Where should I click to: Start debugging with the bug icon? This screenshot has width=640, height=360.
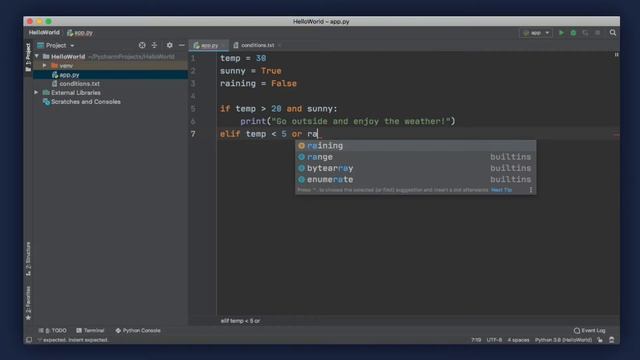pyautogui.click(x=573, y=33)
